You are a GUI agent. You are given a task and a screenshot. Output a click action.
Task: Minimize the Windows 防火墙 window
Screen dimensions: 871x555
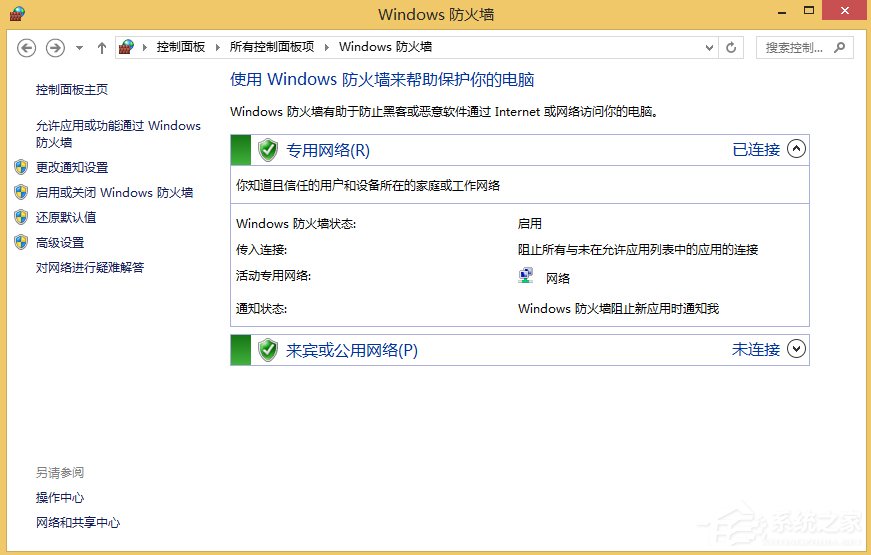[x=782, y=11]
